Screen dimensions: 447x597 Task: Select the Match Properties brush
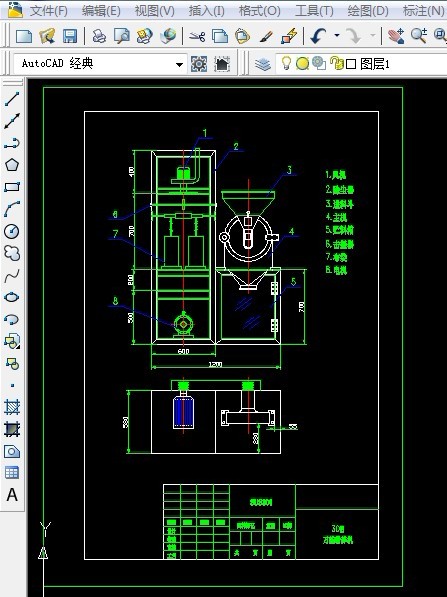266,36
